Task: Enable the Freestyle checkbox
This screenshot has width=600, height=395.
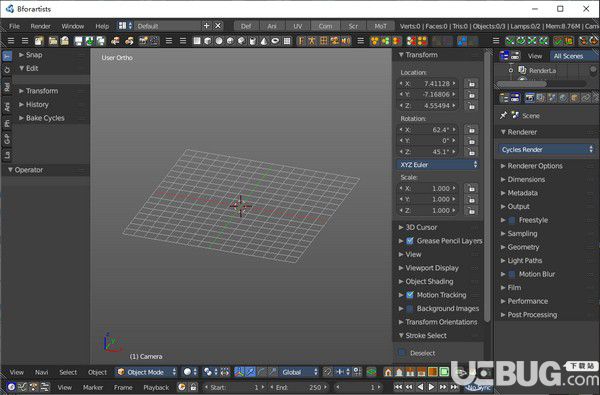Action: pyautogui.click(x=512, y=220)
